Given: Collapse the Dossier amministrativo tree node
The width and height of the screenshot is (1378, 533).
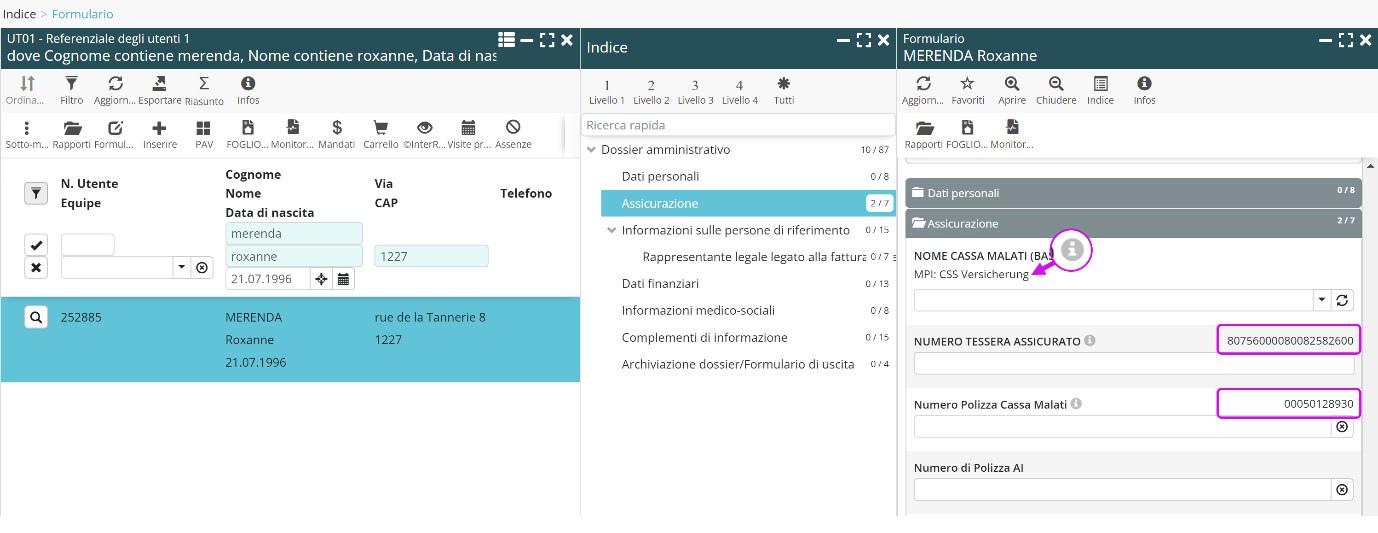Looking at the screenshot, I should point(592,150).
